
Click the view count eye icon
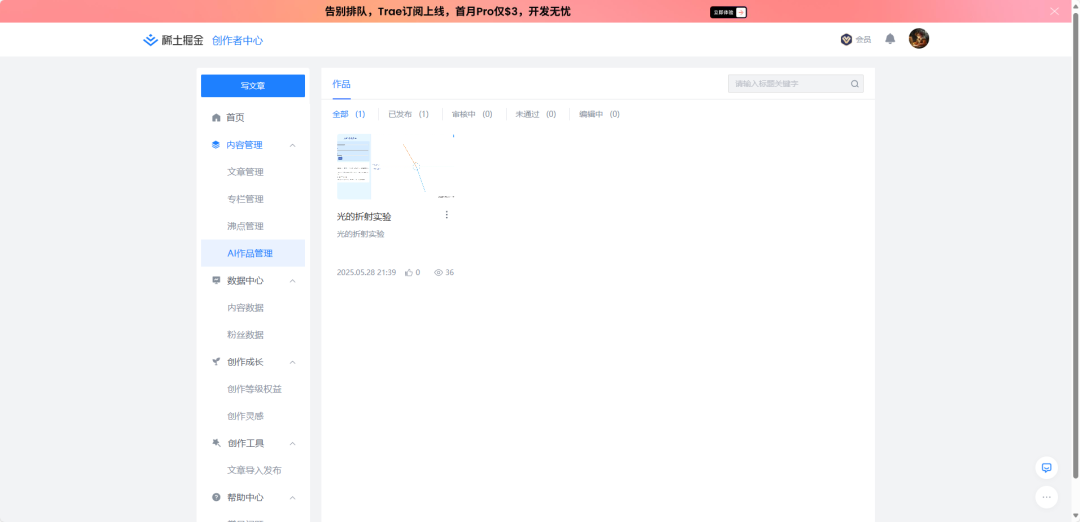(438, 273)
